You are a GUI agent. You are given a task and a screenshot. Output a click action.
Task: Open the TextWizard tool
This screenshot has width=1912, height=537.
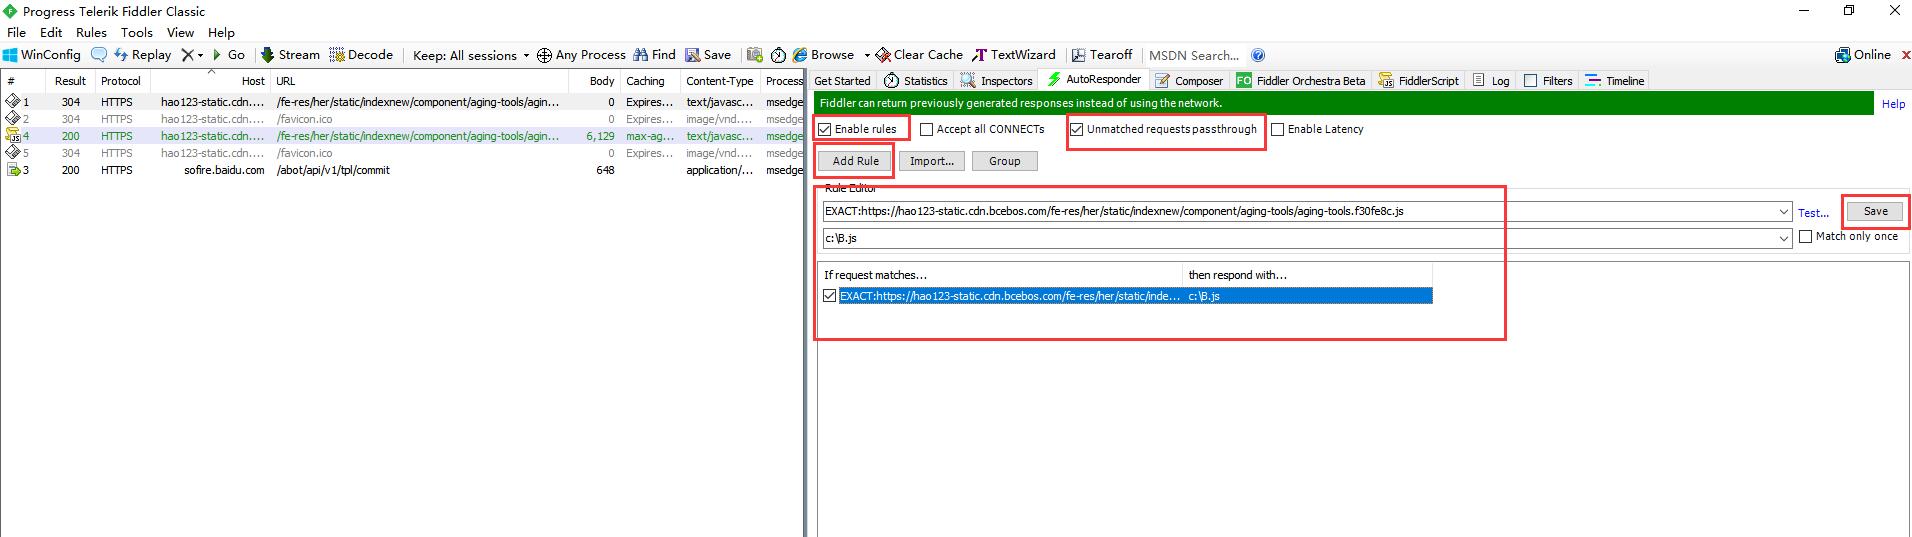[1013, 55]
